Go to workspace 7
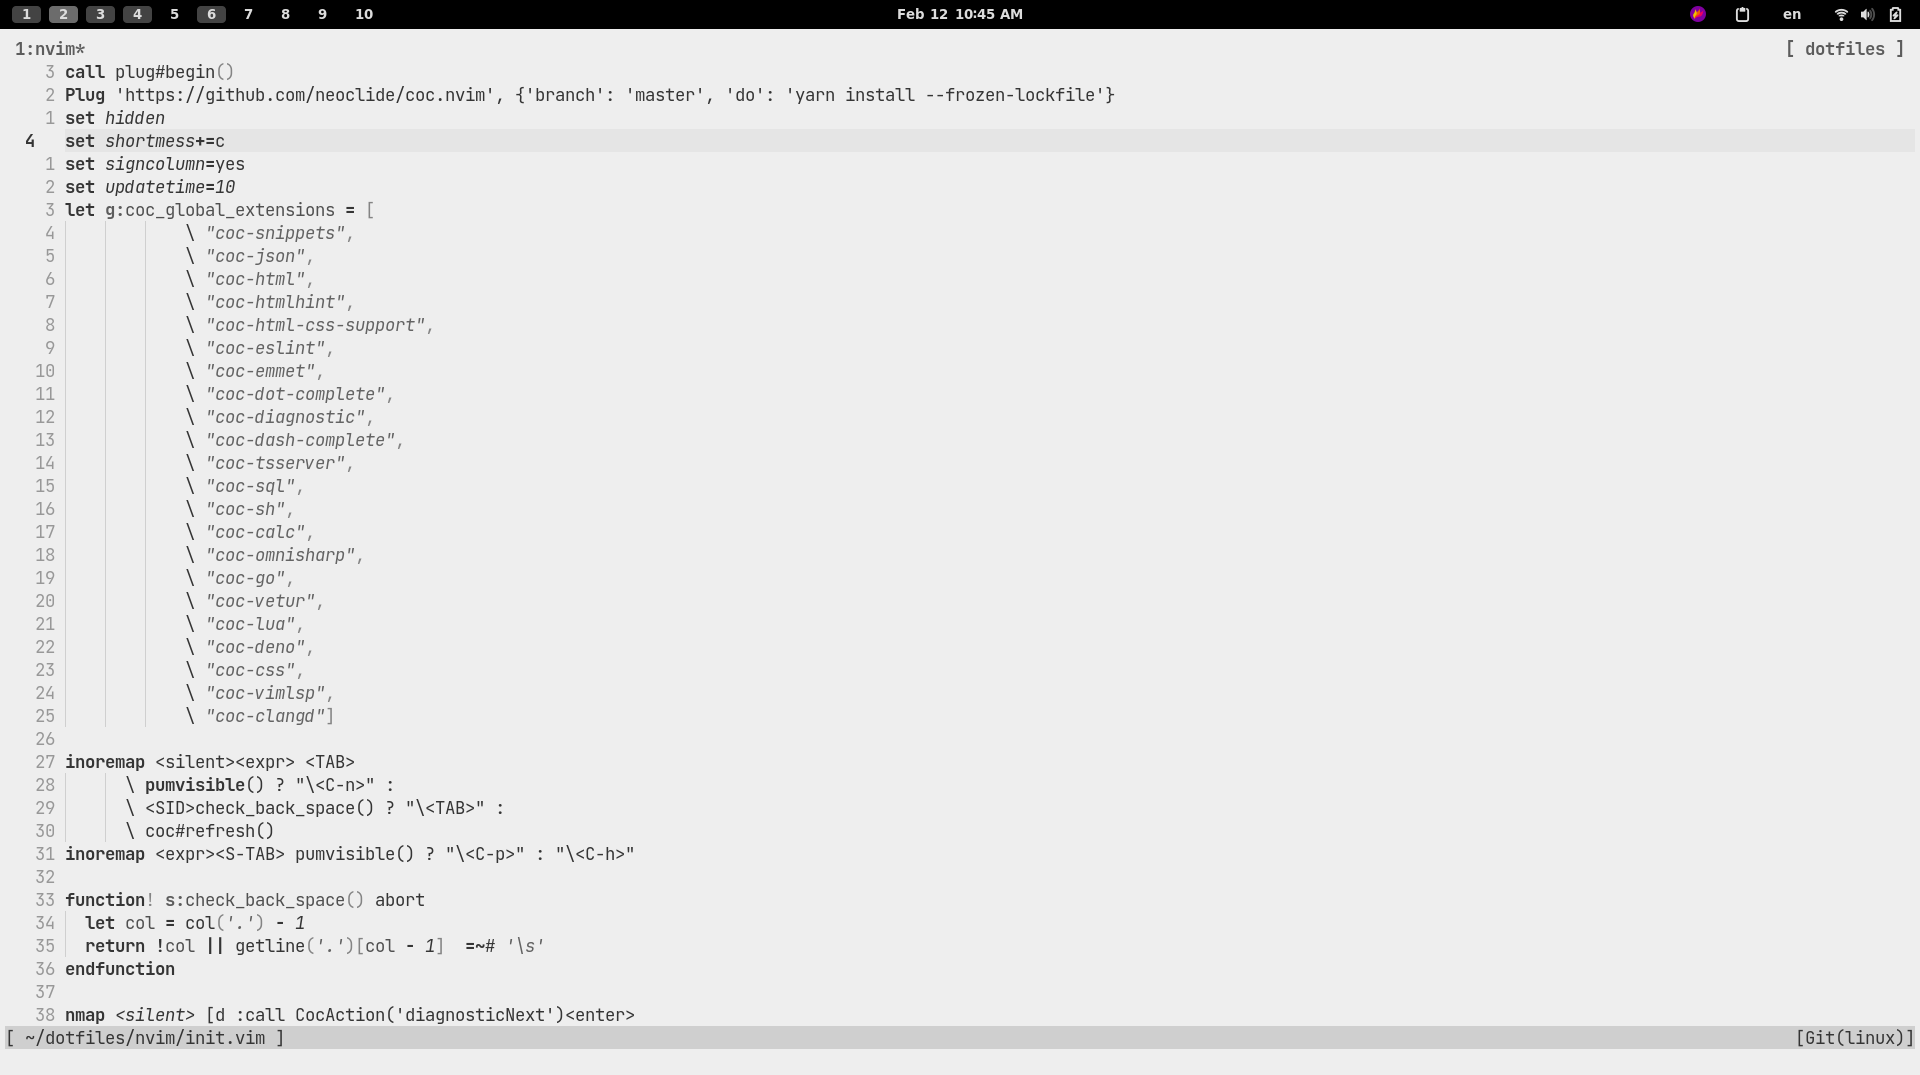Screen dimensions: 1920x1075 [x=248, y=14]
